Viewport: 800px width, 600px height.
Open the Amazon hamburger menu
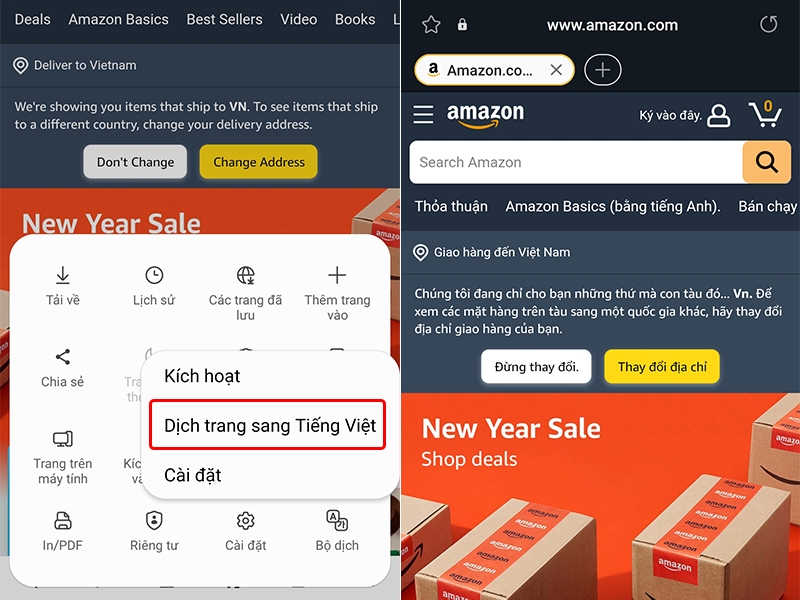[x=423, y=114]
